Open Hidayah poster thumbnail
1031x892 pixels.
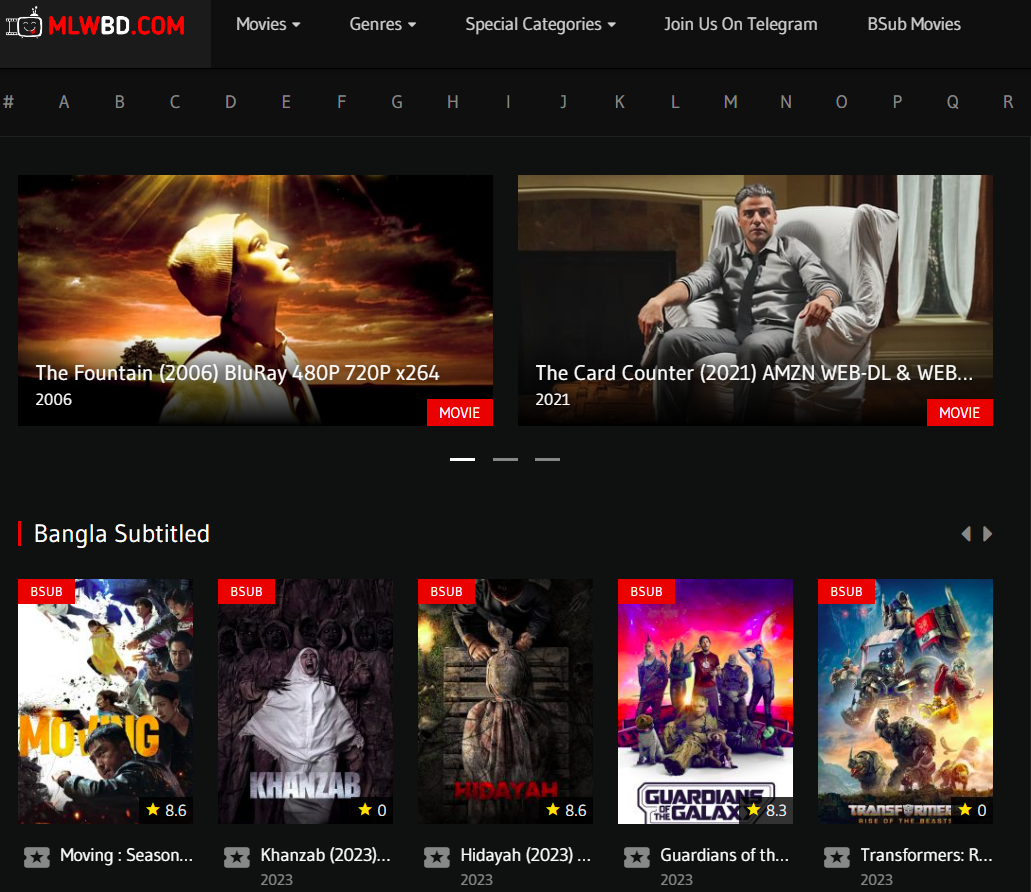tap(506, 701)
